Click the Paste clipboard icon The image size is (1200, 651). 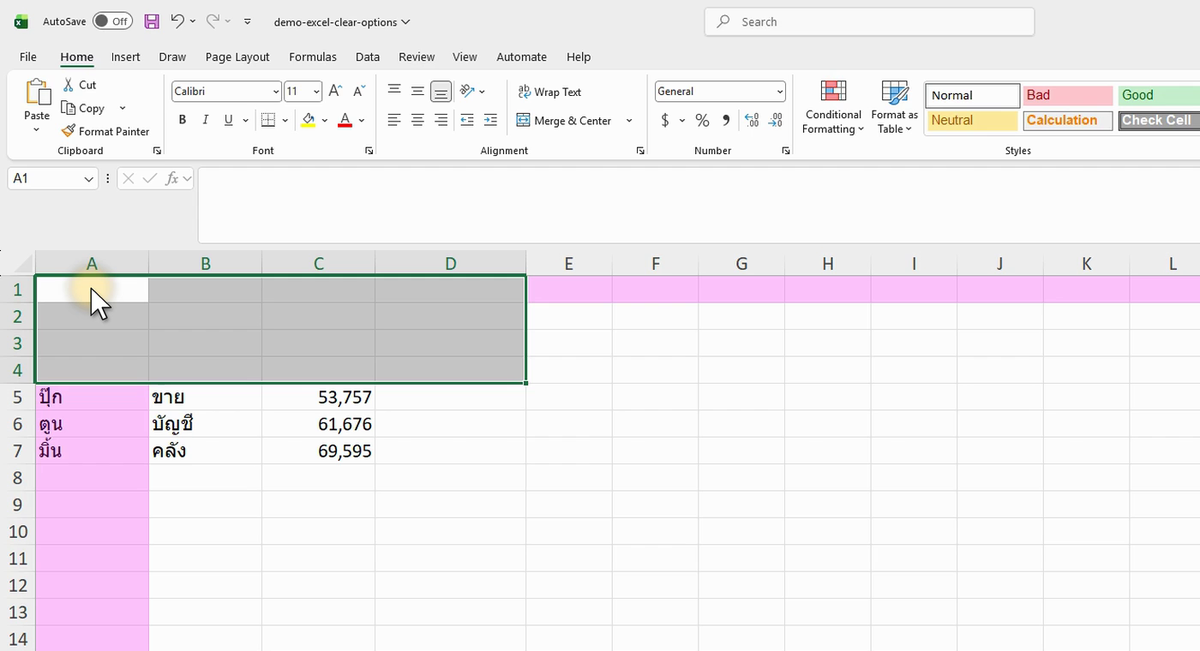click(37, 93)
